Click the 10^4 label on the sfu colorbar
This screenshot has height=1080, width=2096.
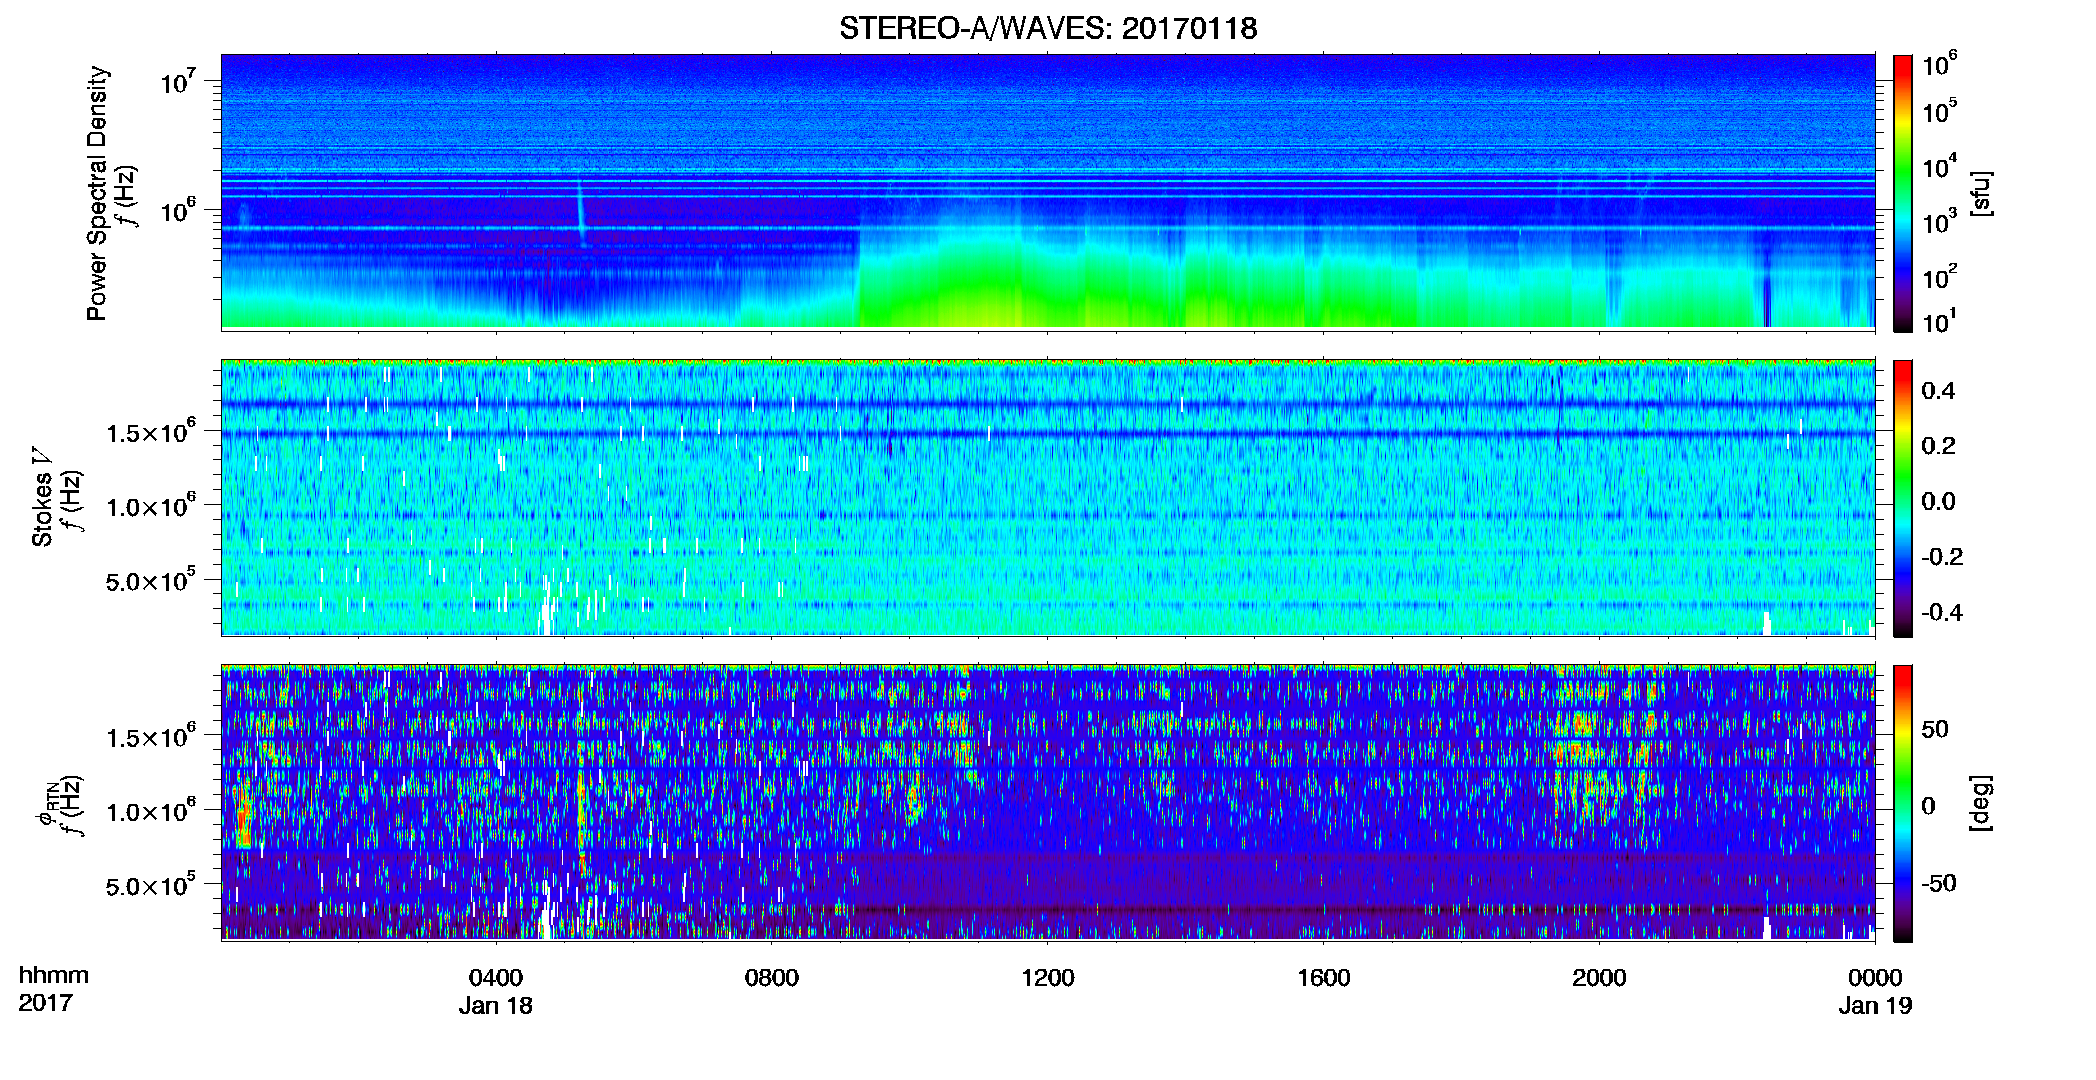[1940, 166]
